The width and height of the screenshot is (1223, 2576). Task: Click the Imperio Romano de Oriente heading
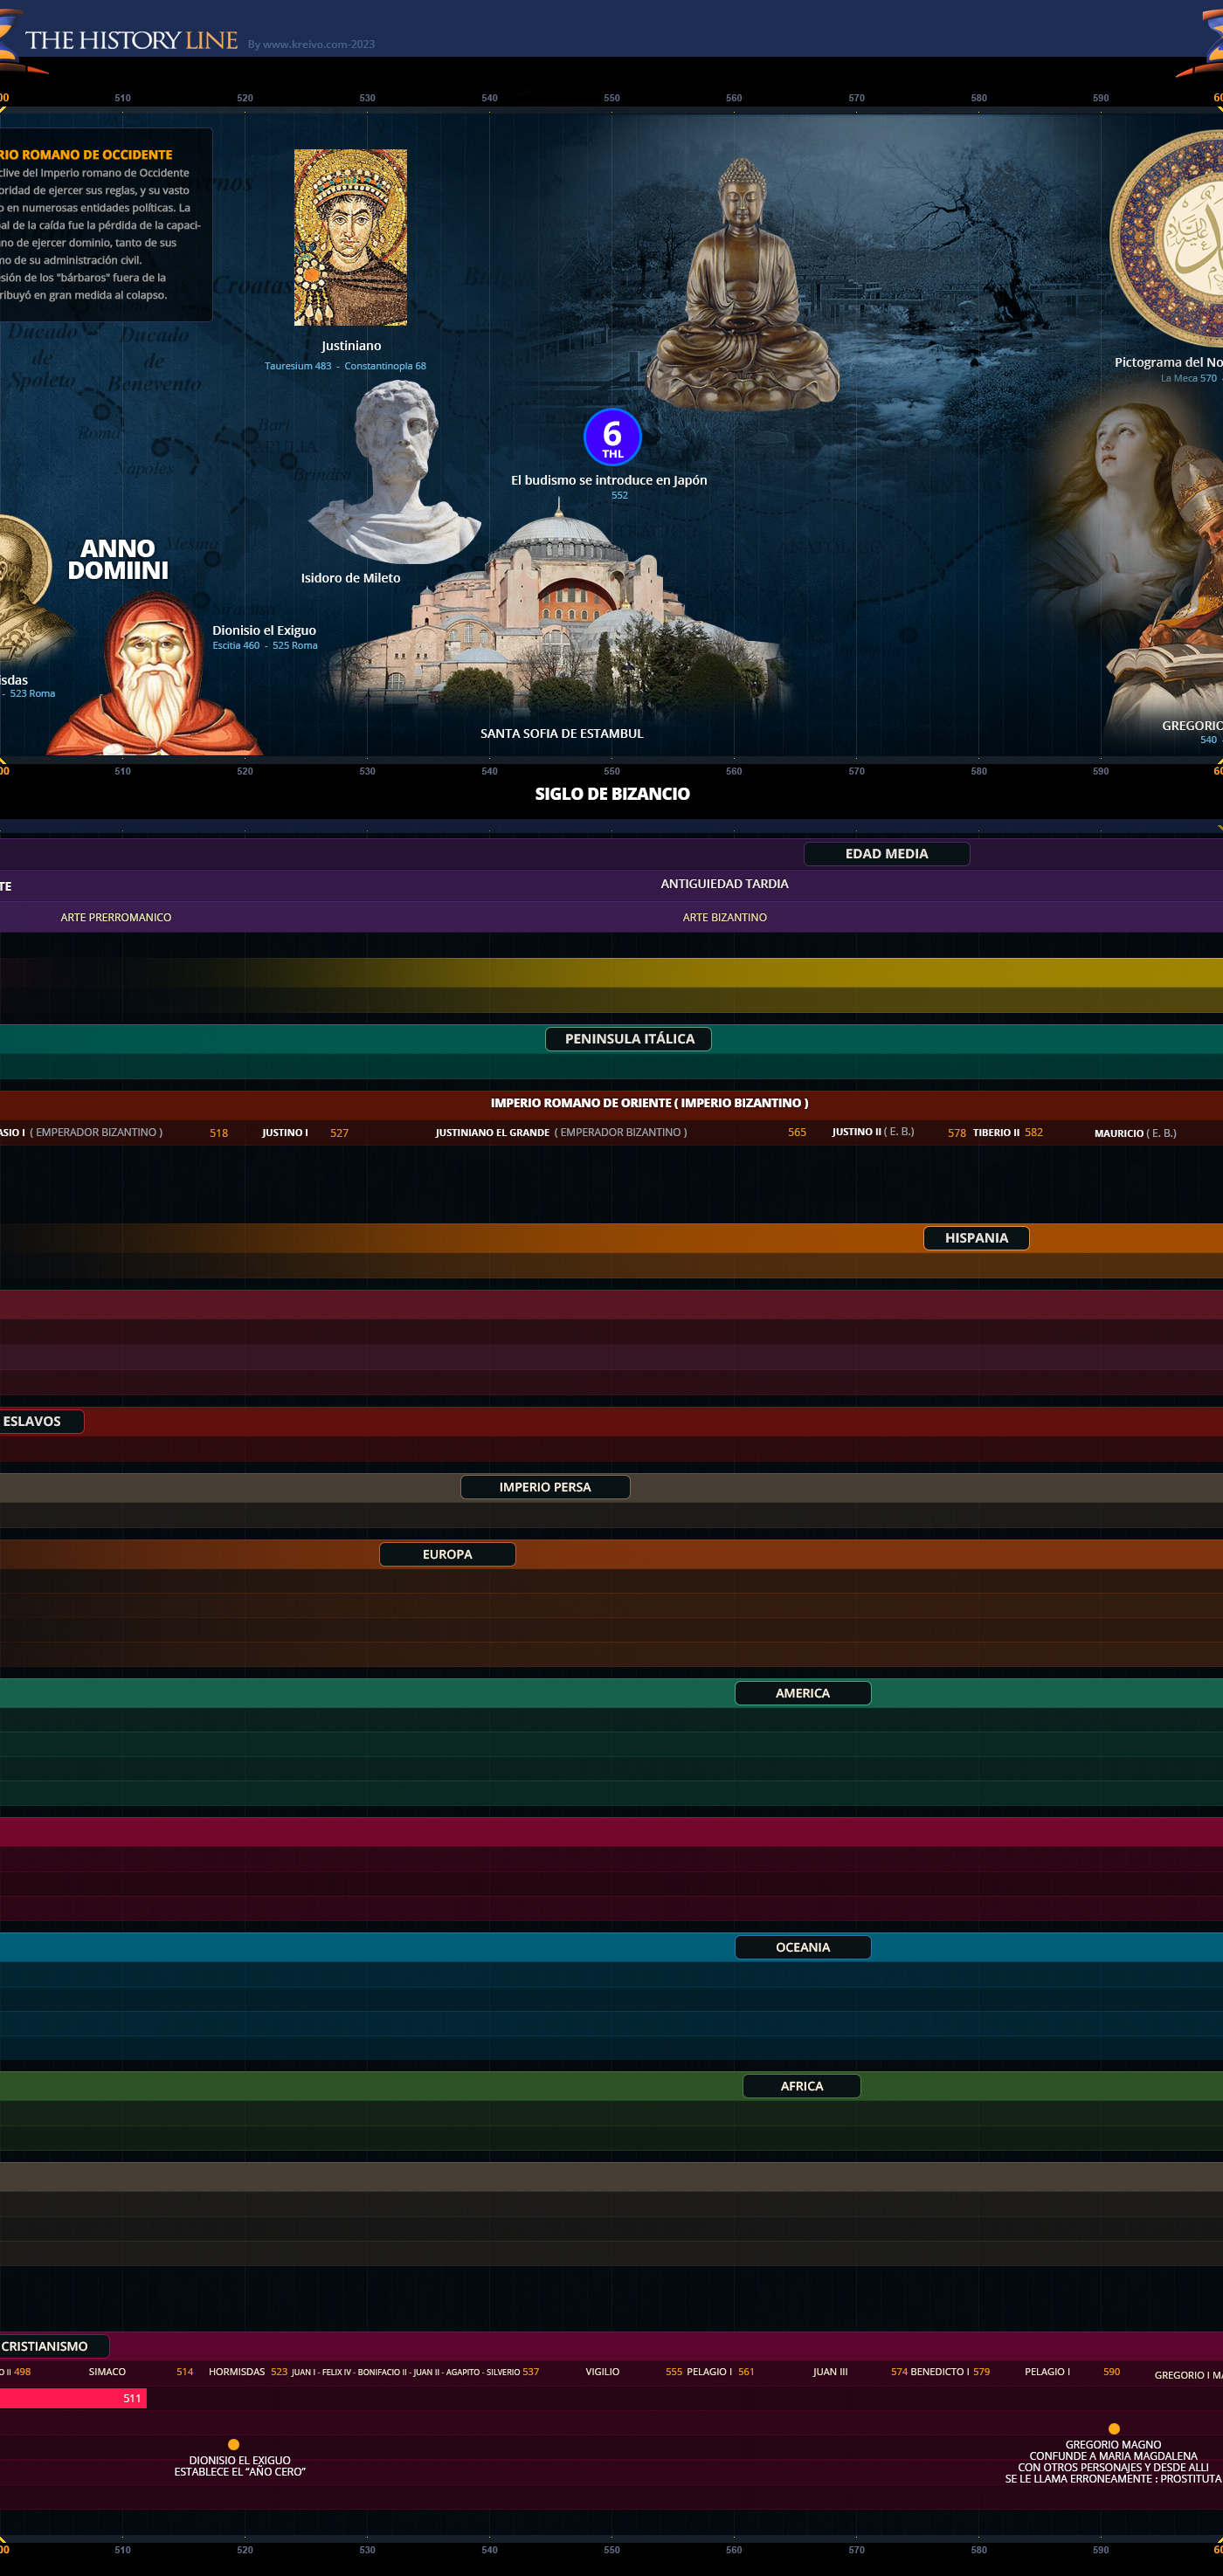[649, 1102]
